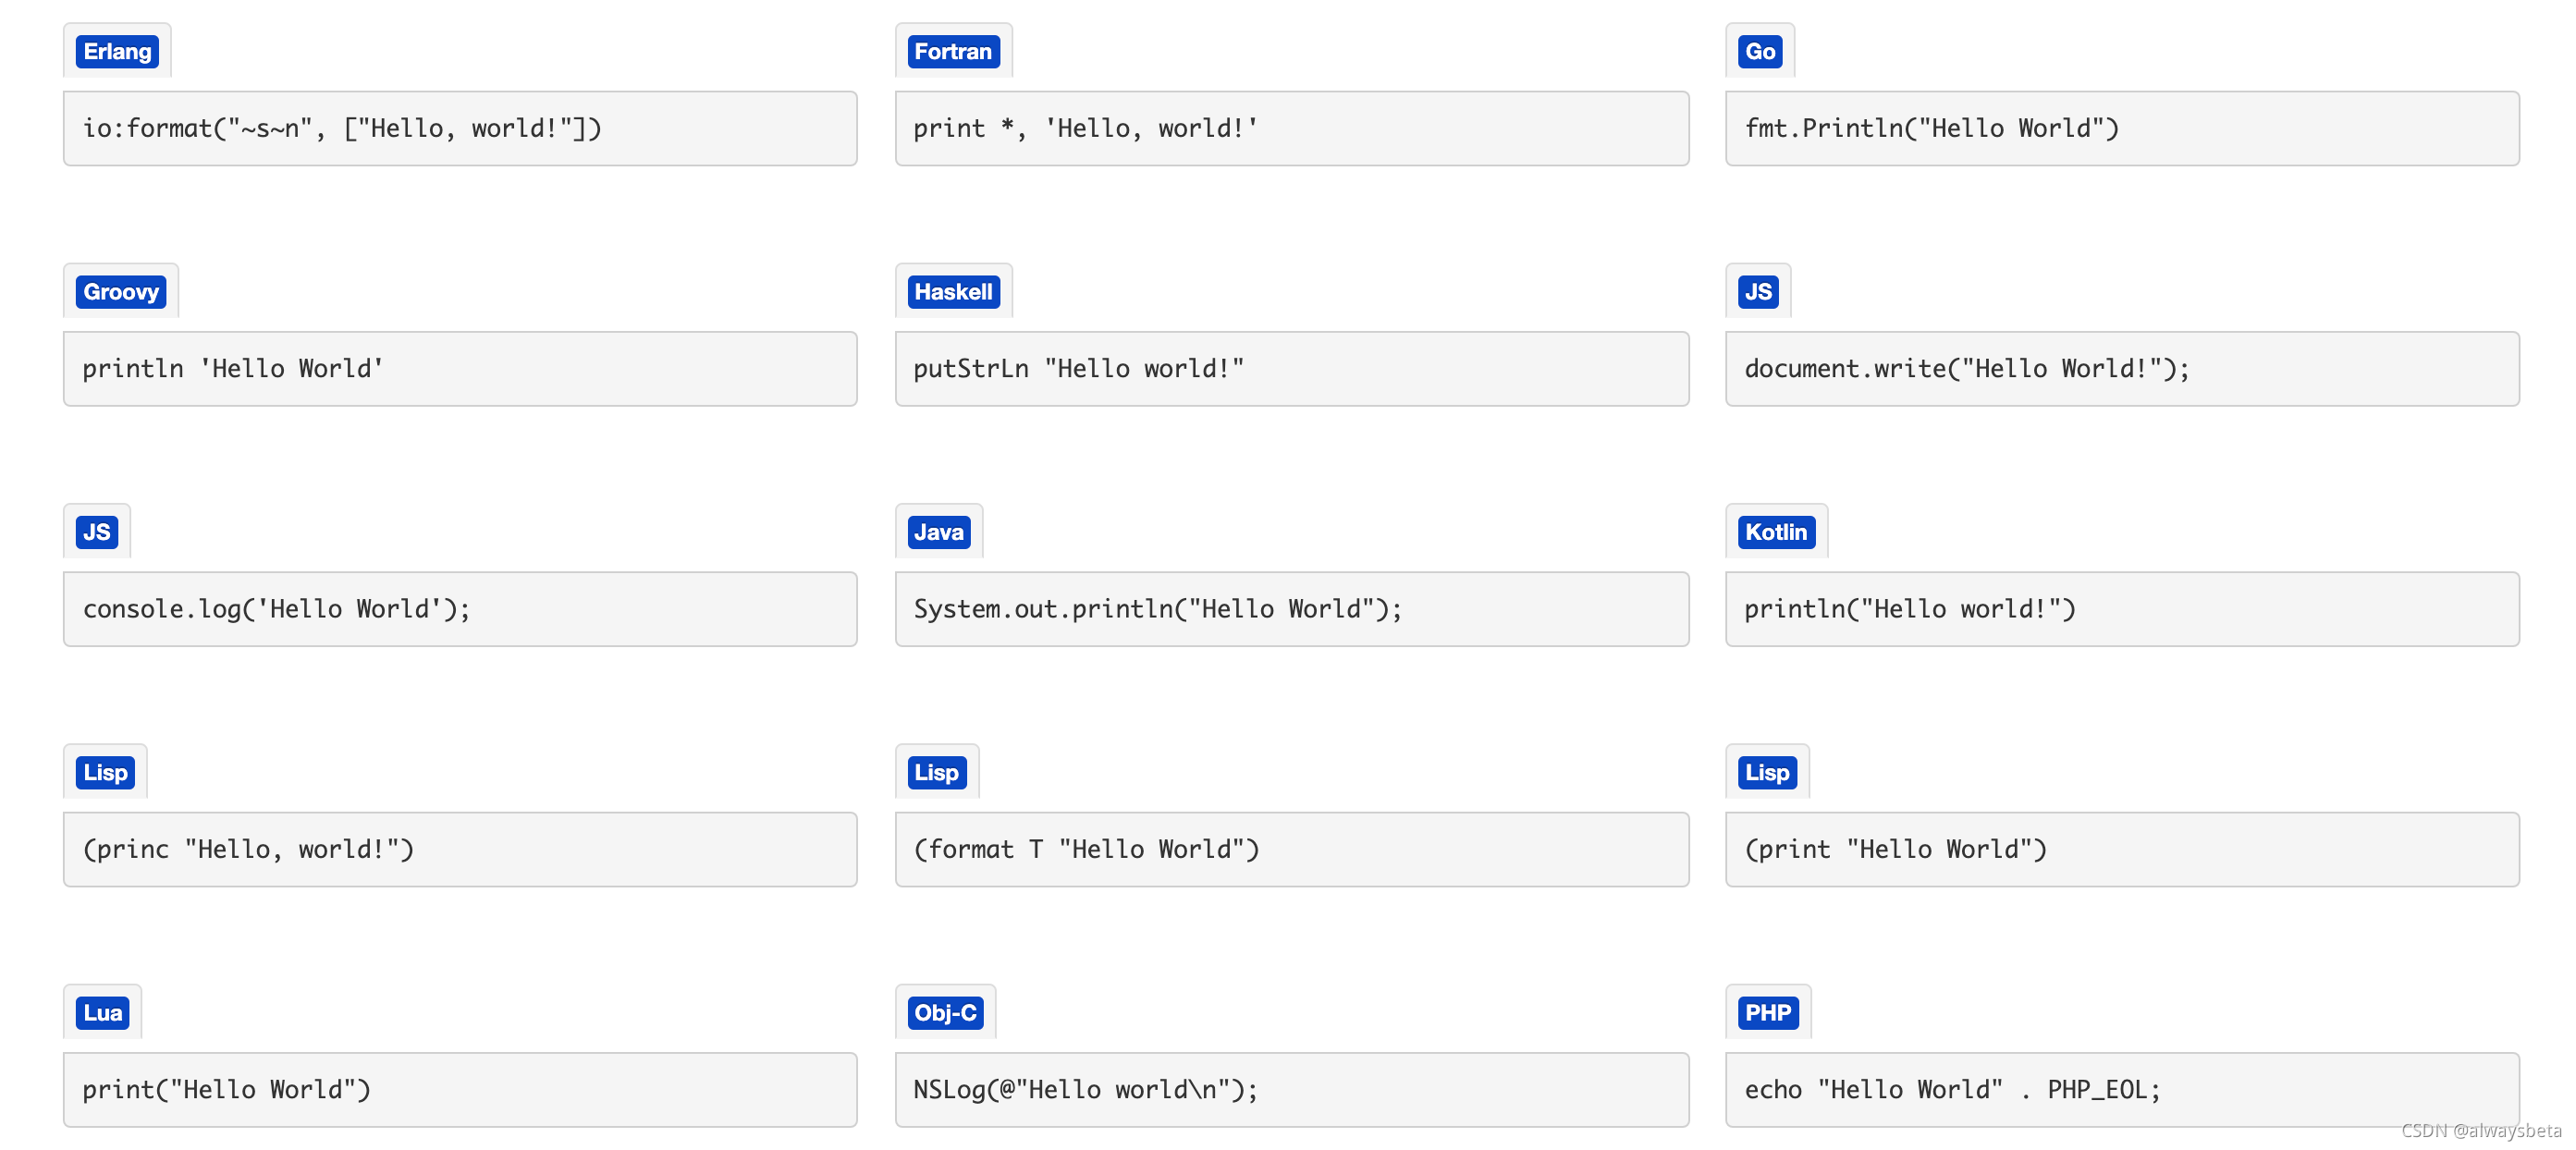The width and height of the screenshot is (2576, 1150).
Task: Click the (princ "Hello, world!") code
Action: [460, 850]
